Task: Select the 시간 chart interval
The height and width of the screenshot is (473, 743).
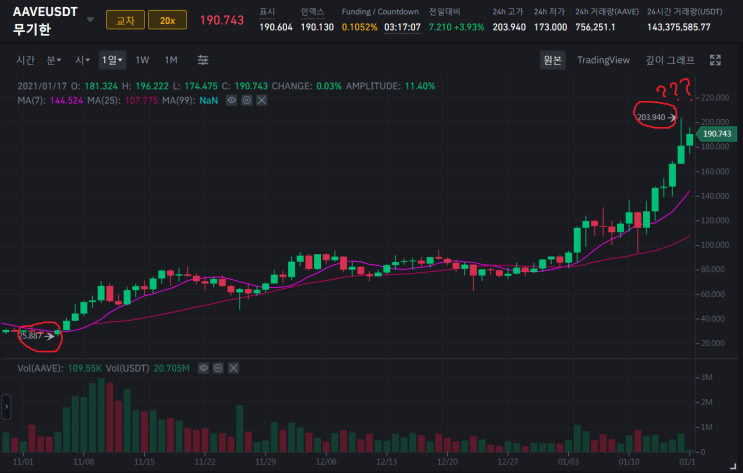Action: pos(25,60)
